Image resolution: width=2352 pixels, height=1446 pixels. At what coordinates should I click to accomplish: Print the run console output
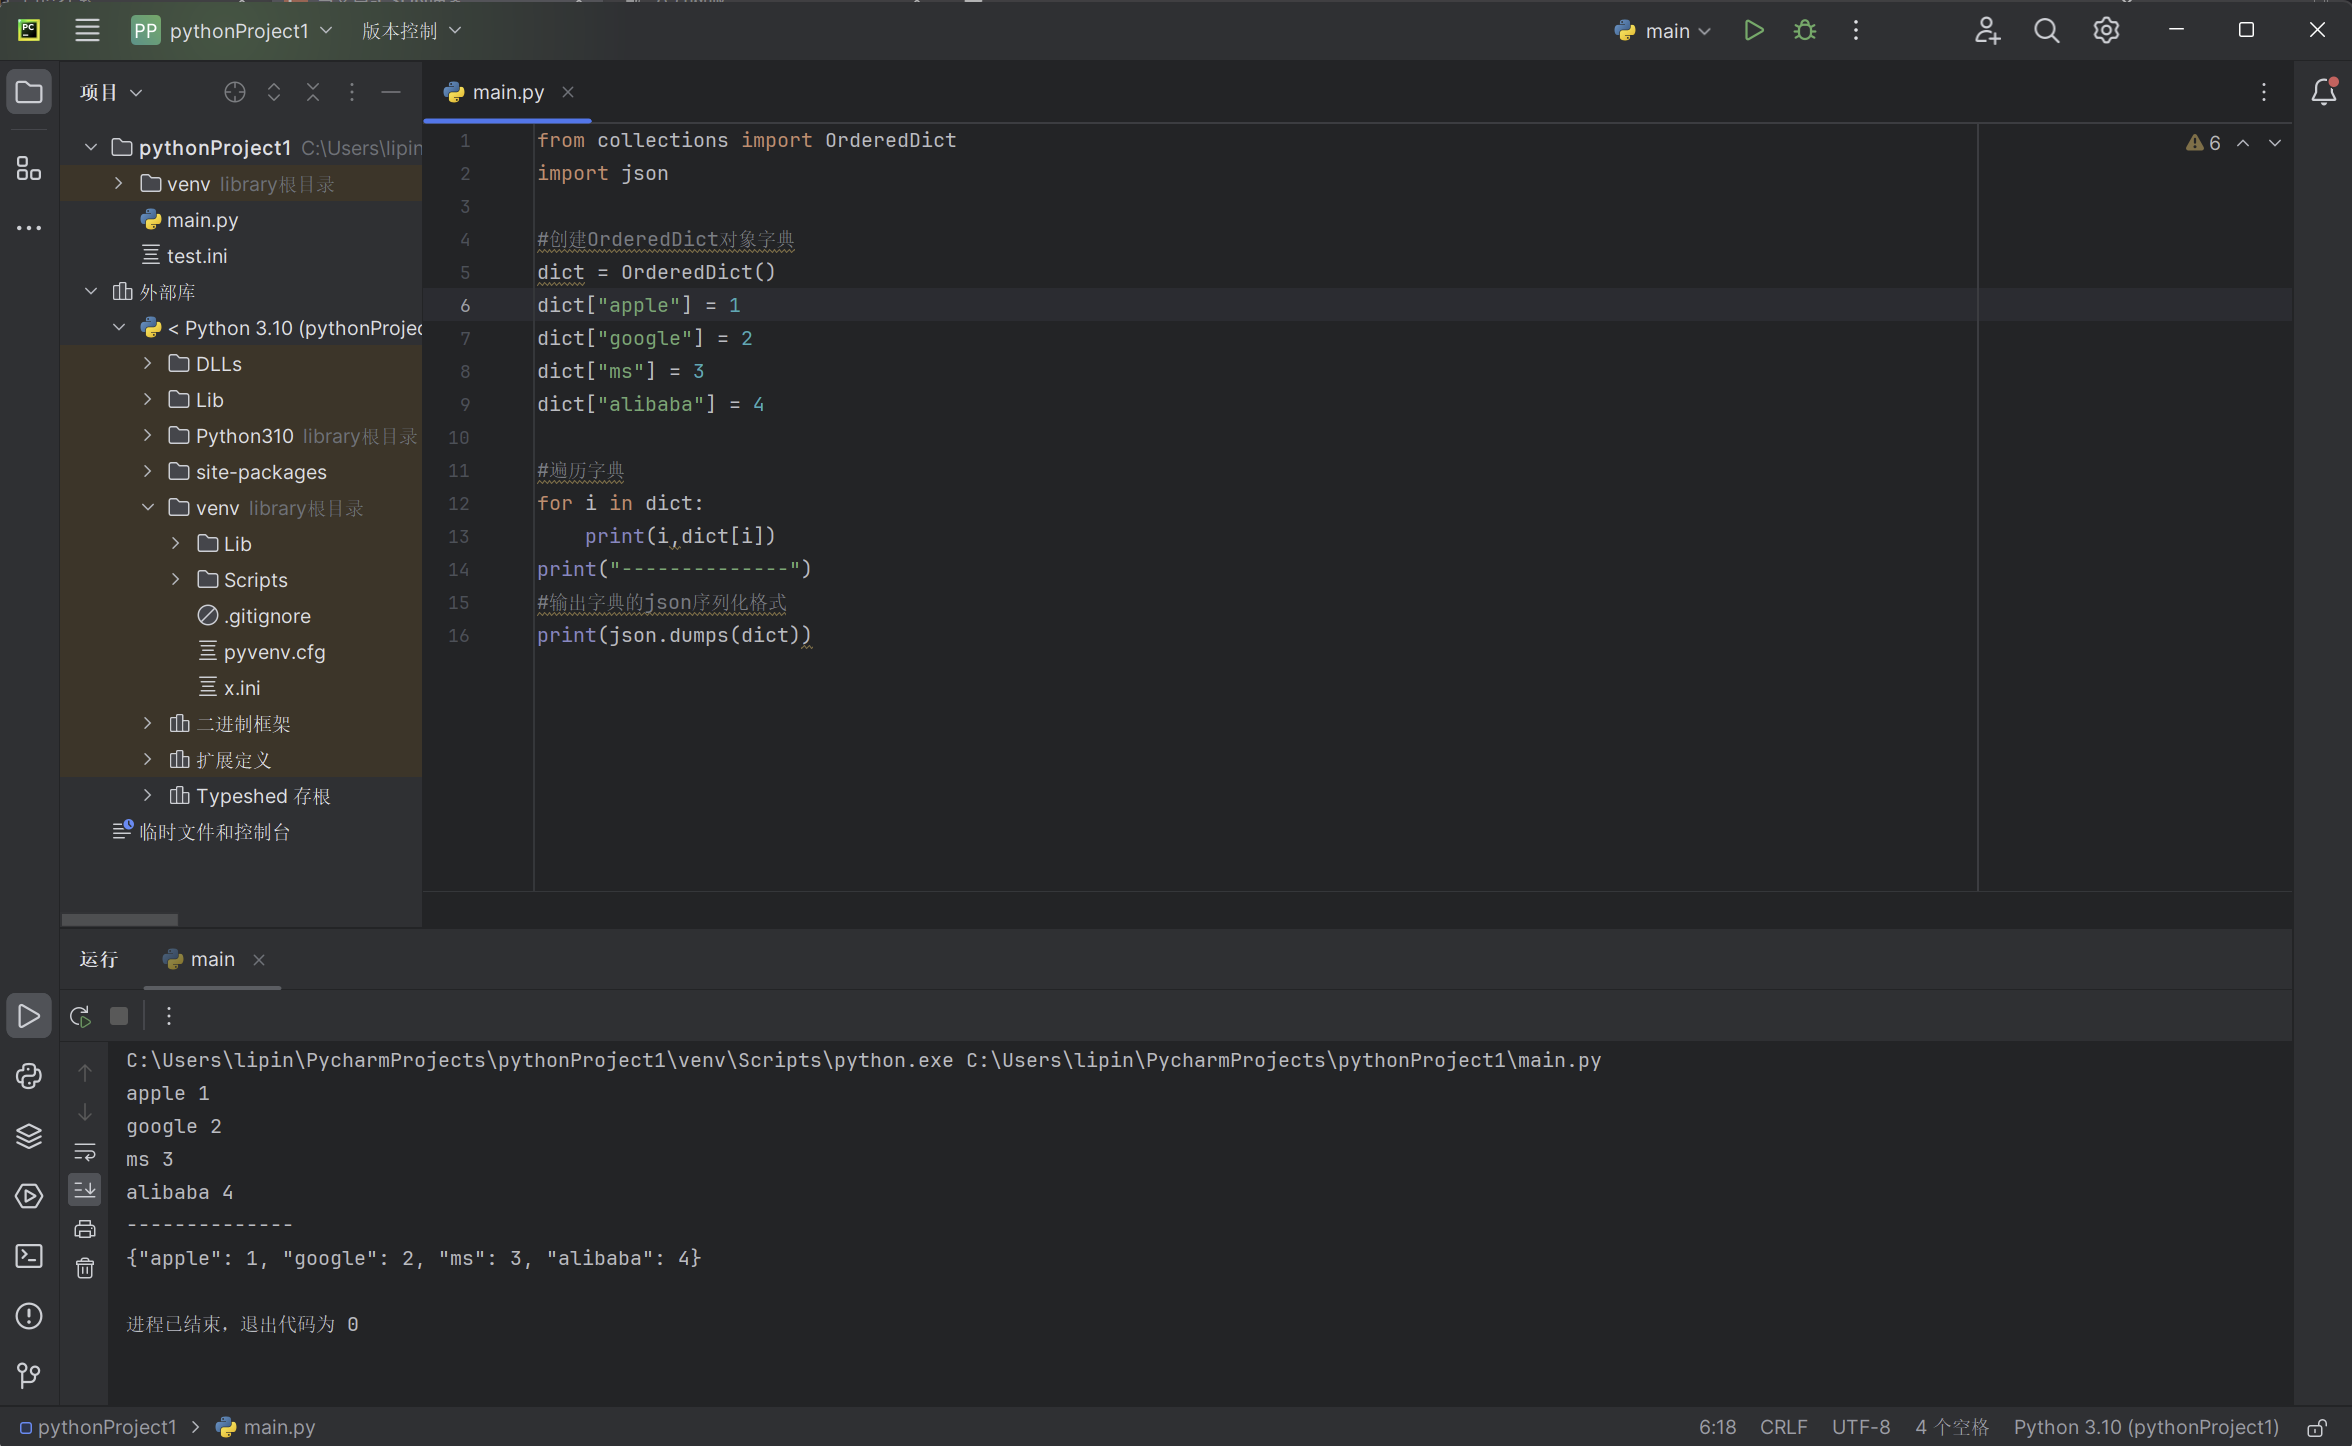[85, 1229]
